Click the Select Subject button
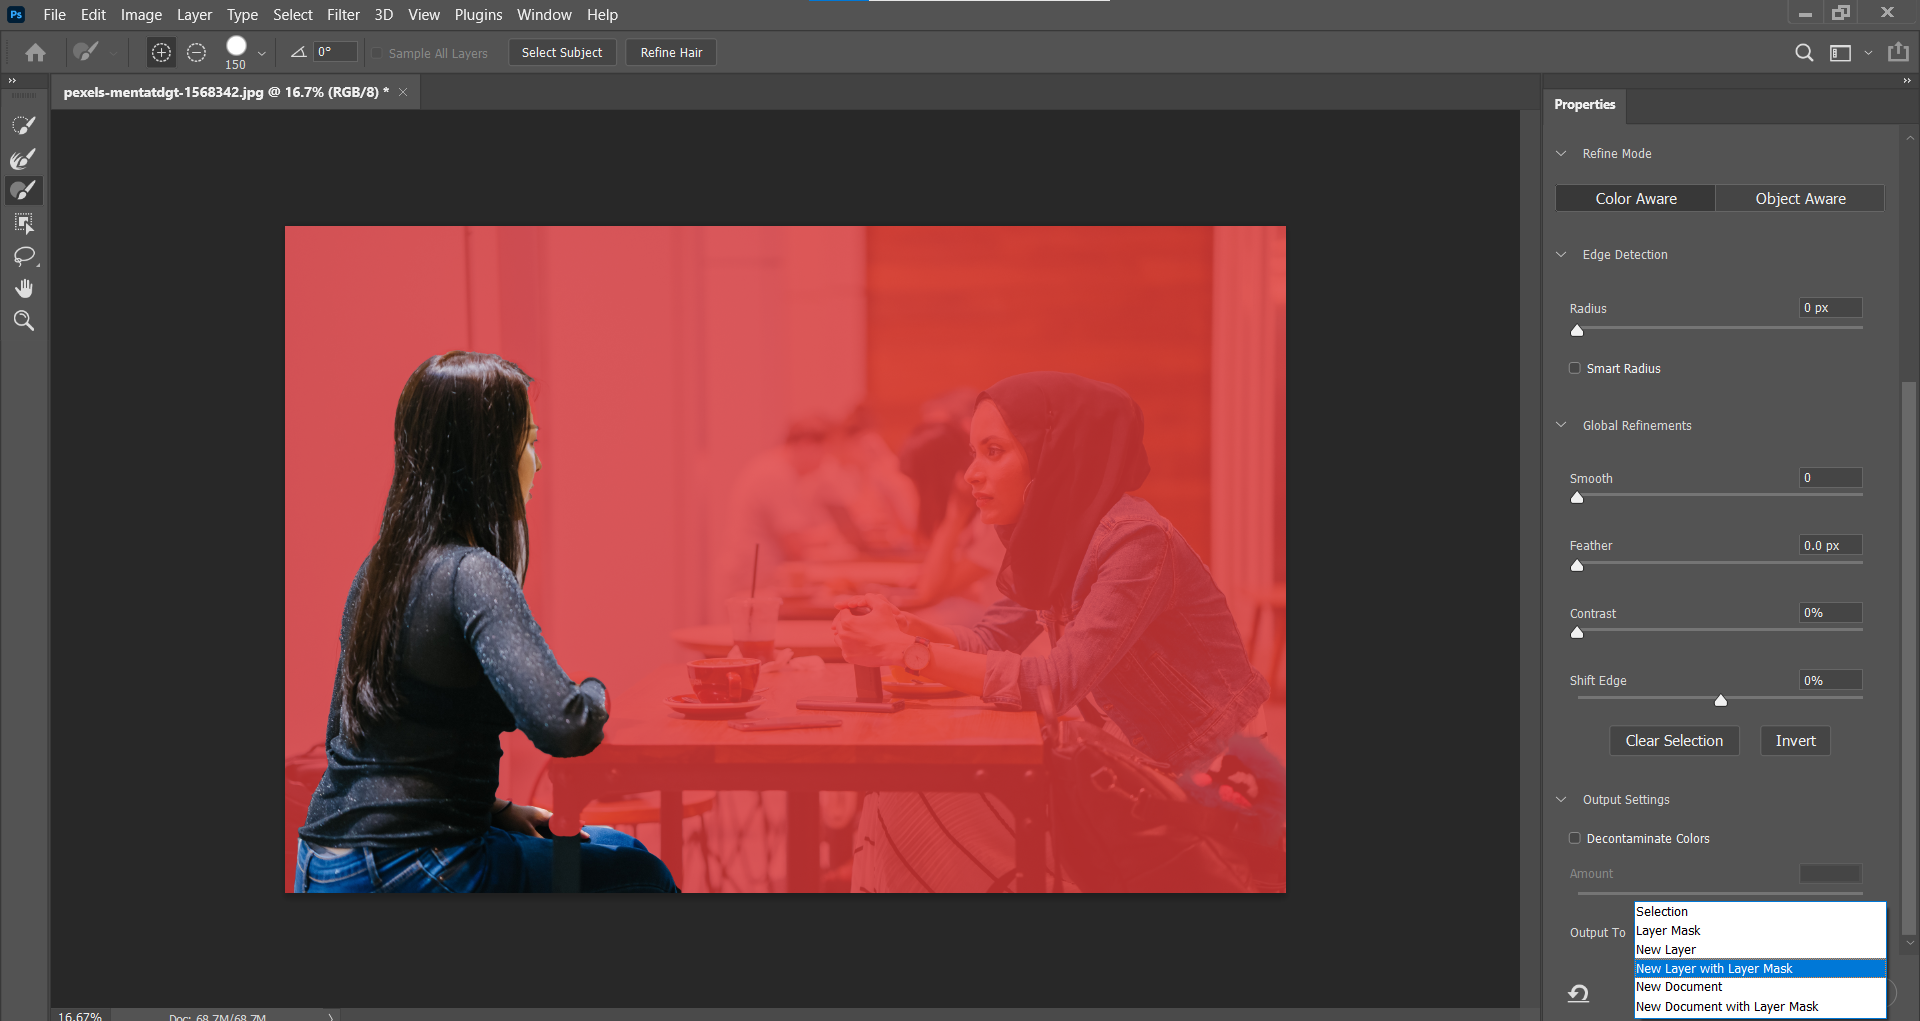This screenshot has height=1021, width=1920. (562, 52)
